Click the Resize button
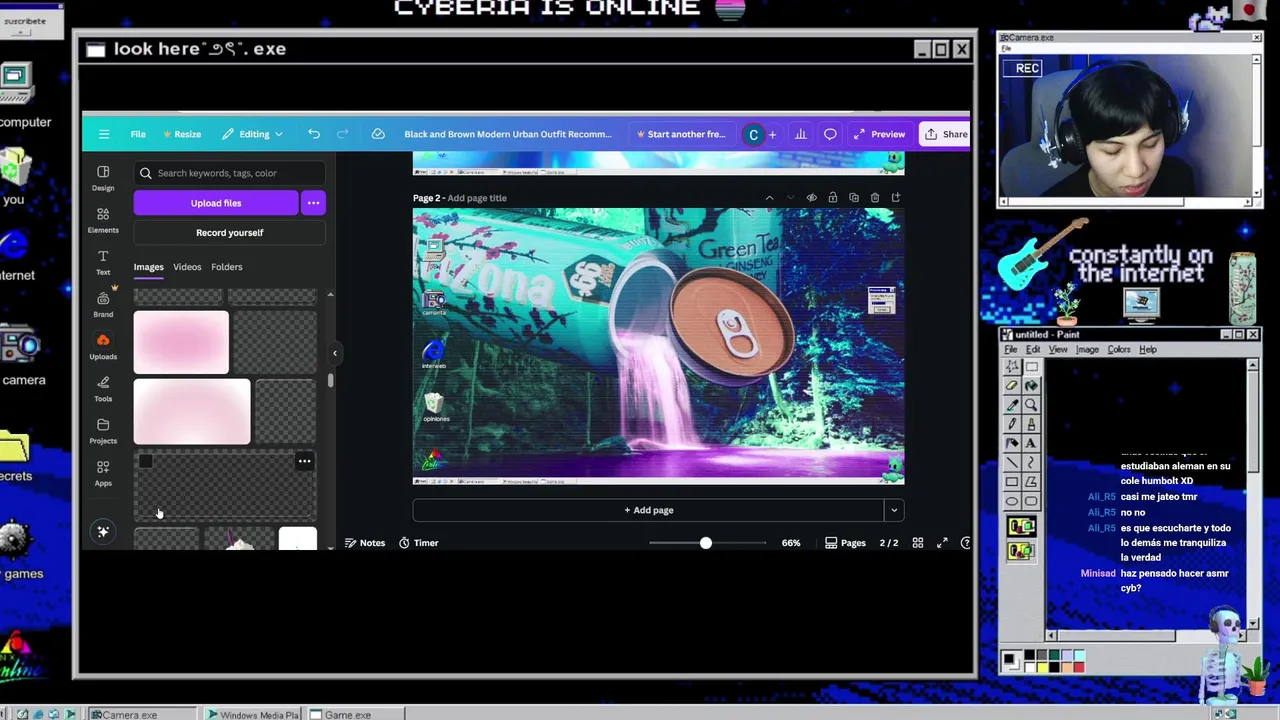 [x=182, y=134]
